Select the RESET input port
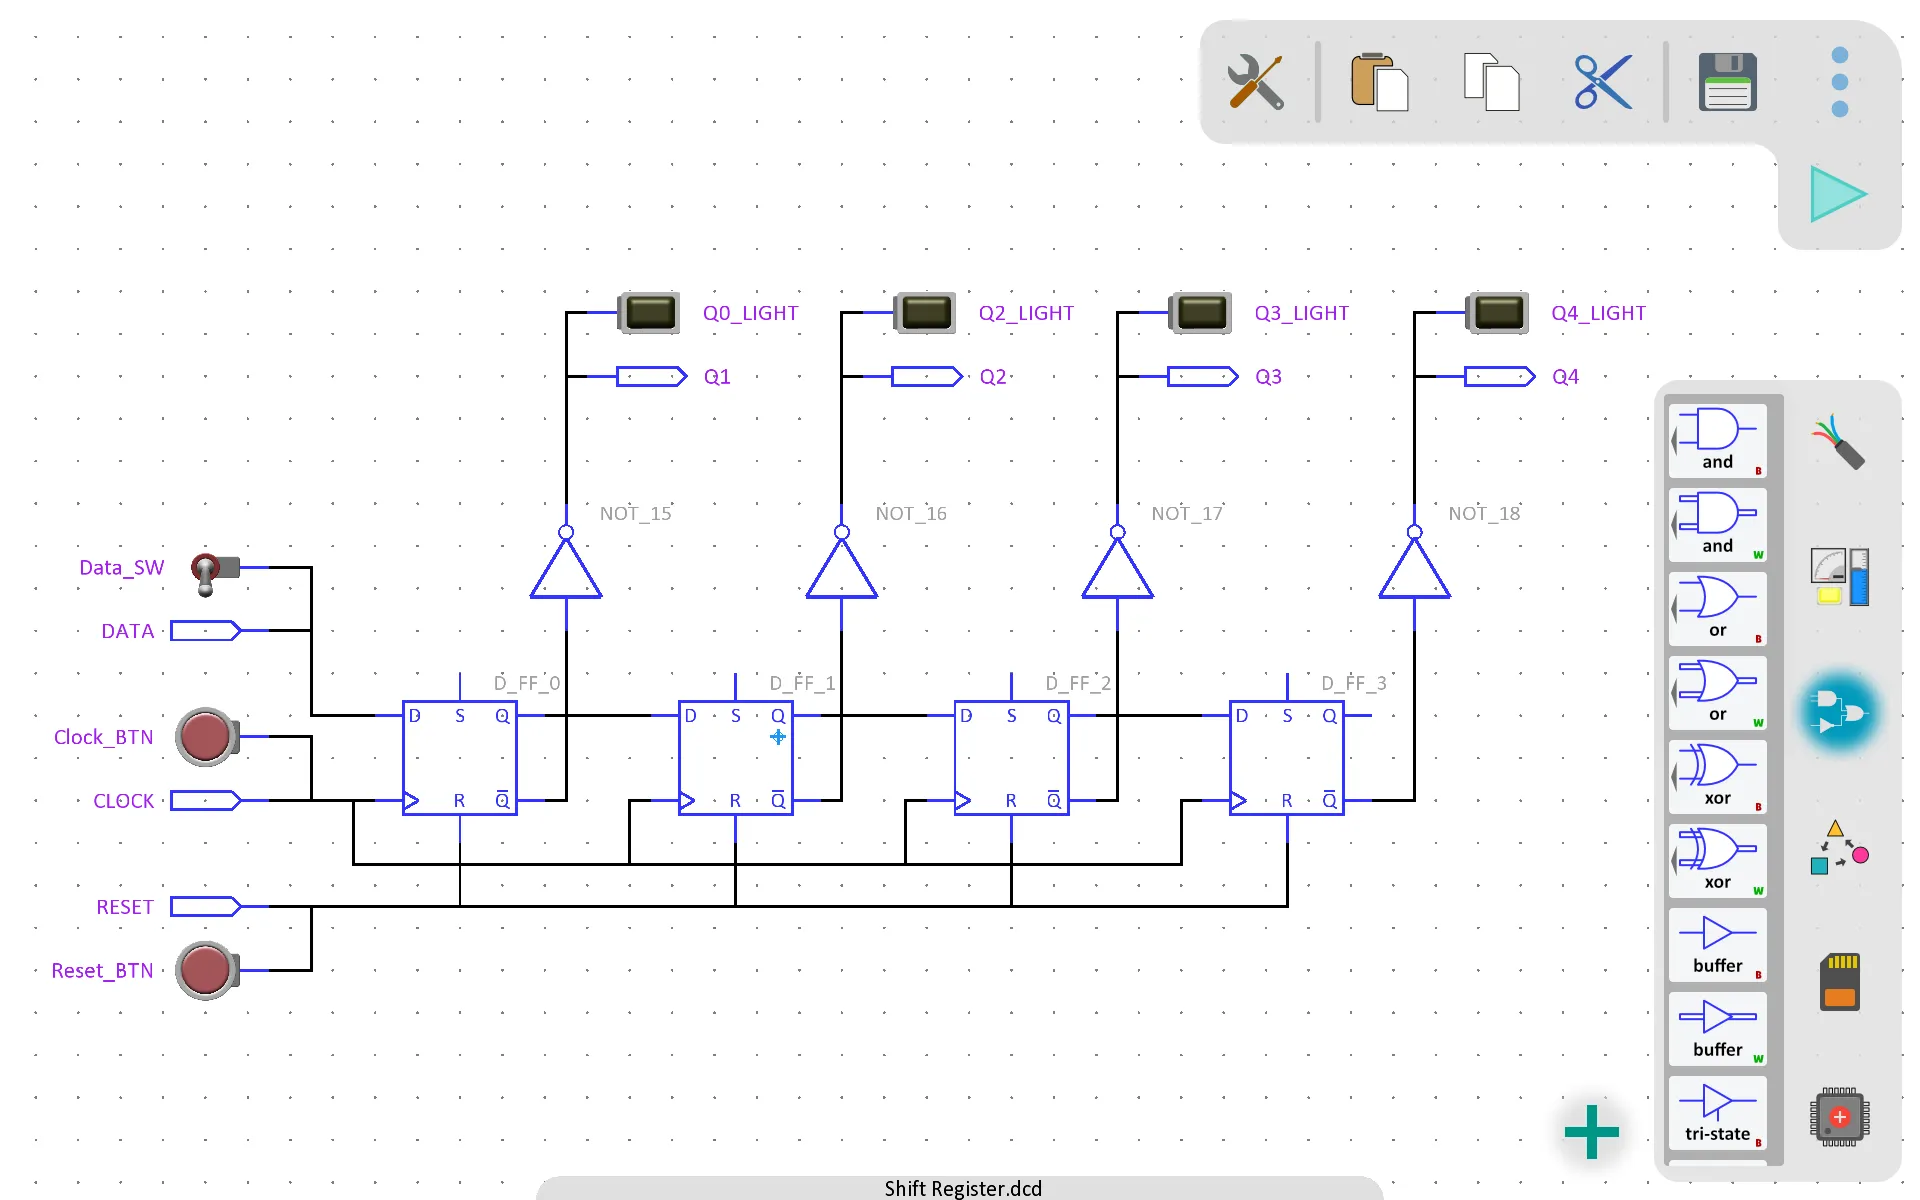1920x1200 pixels. [206, 907]
